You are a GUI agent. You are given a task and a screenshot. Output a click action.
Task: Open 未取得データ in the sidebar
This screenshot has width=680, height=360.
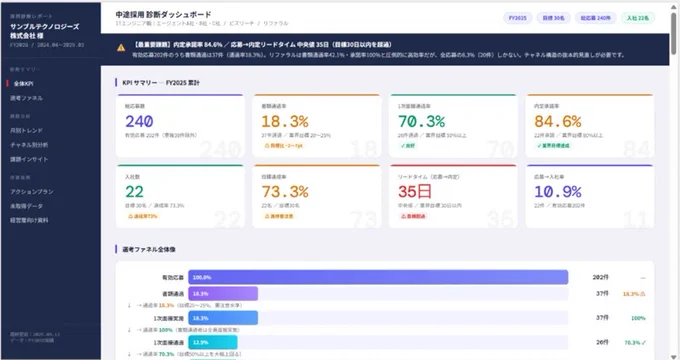click(x=26, y=206)
